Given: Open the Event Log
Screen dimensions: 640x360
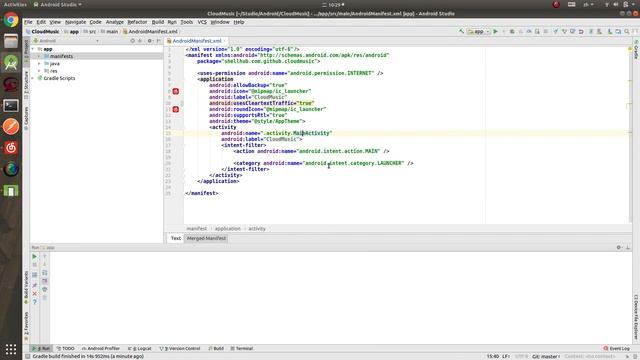Looking at the screenshot, I should (616, 349).
